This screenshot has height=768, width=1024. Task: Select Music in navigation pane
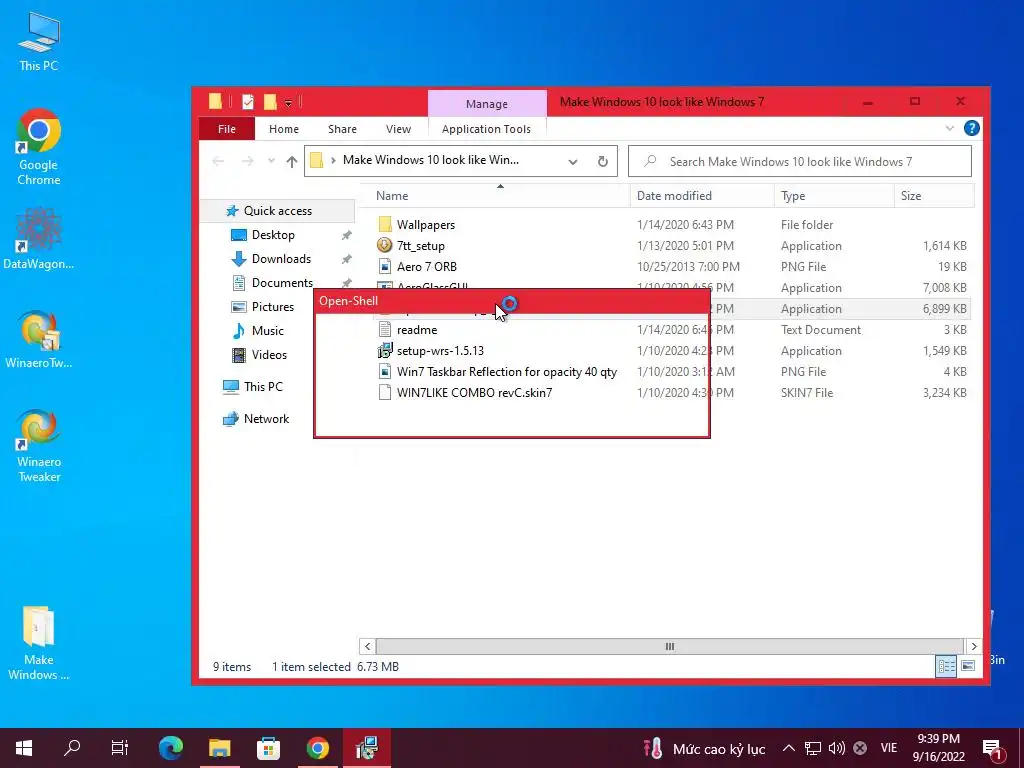[x=268, y=331]
